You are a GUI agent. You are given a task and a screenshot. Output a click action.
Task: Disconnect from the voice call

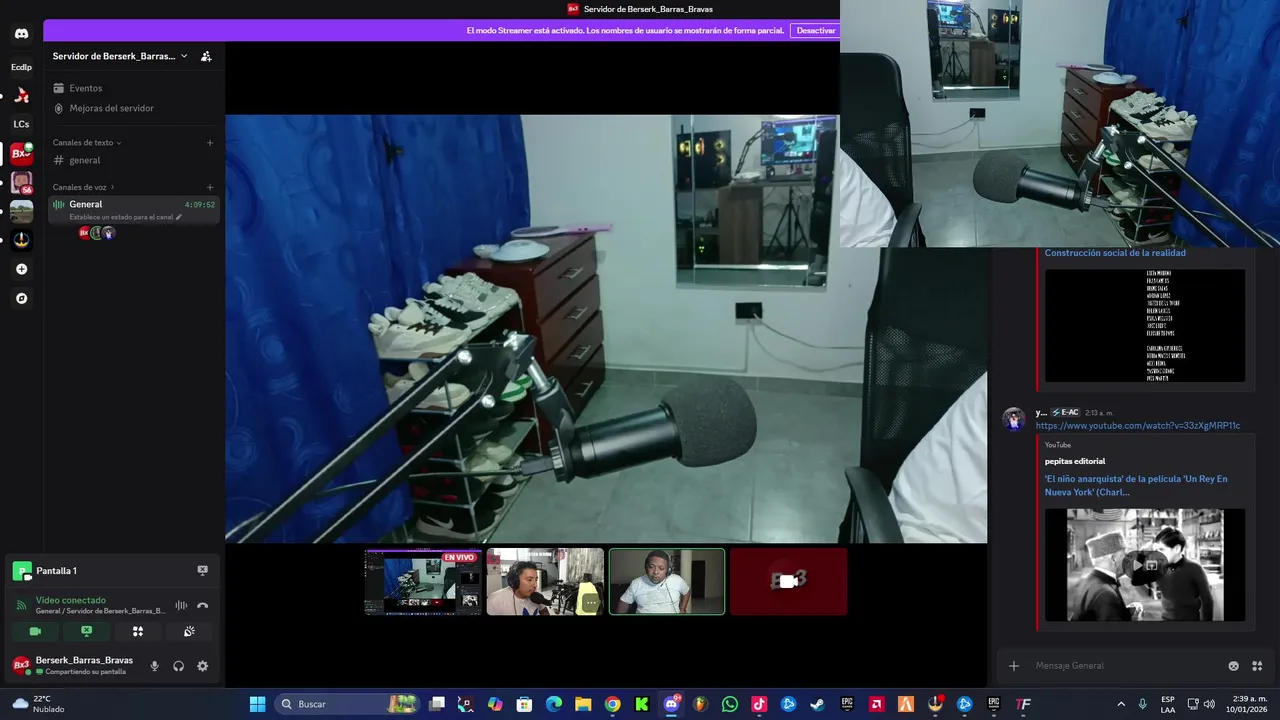203,605
